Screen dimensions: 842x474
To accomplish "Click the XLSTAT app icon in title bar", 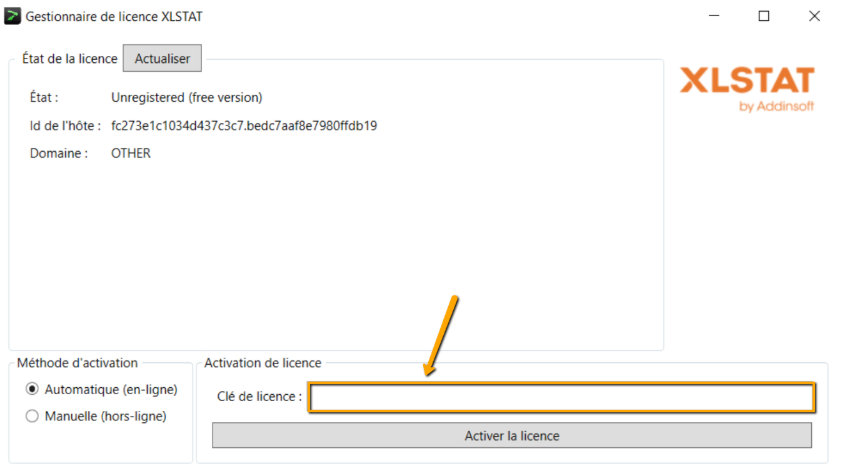I will 13,16.
